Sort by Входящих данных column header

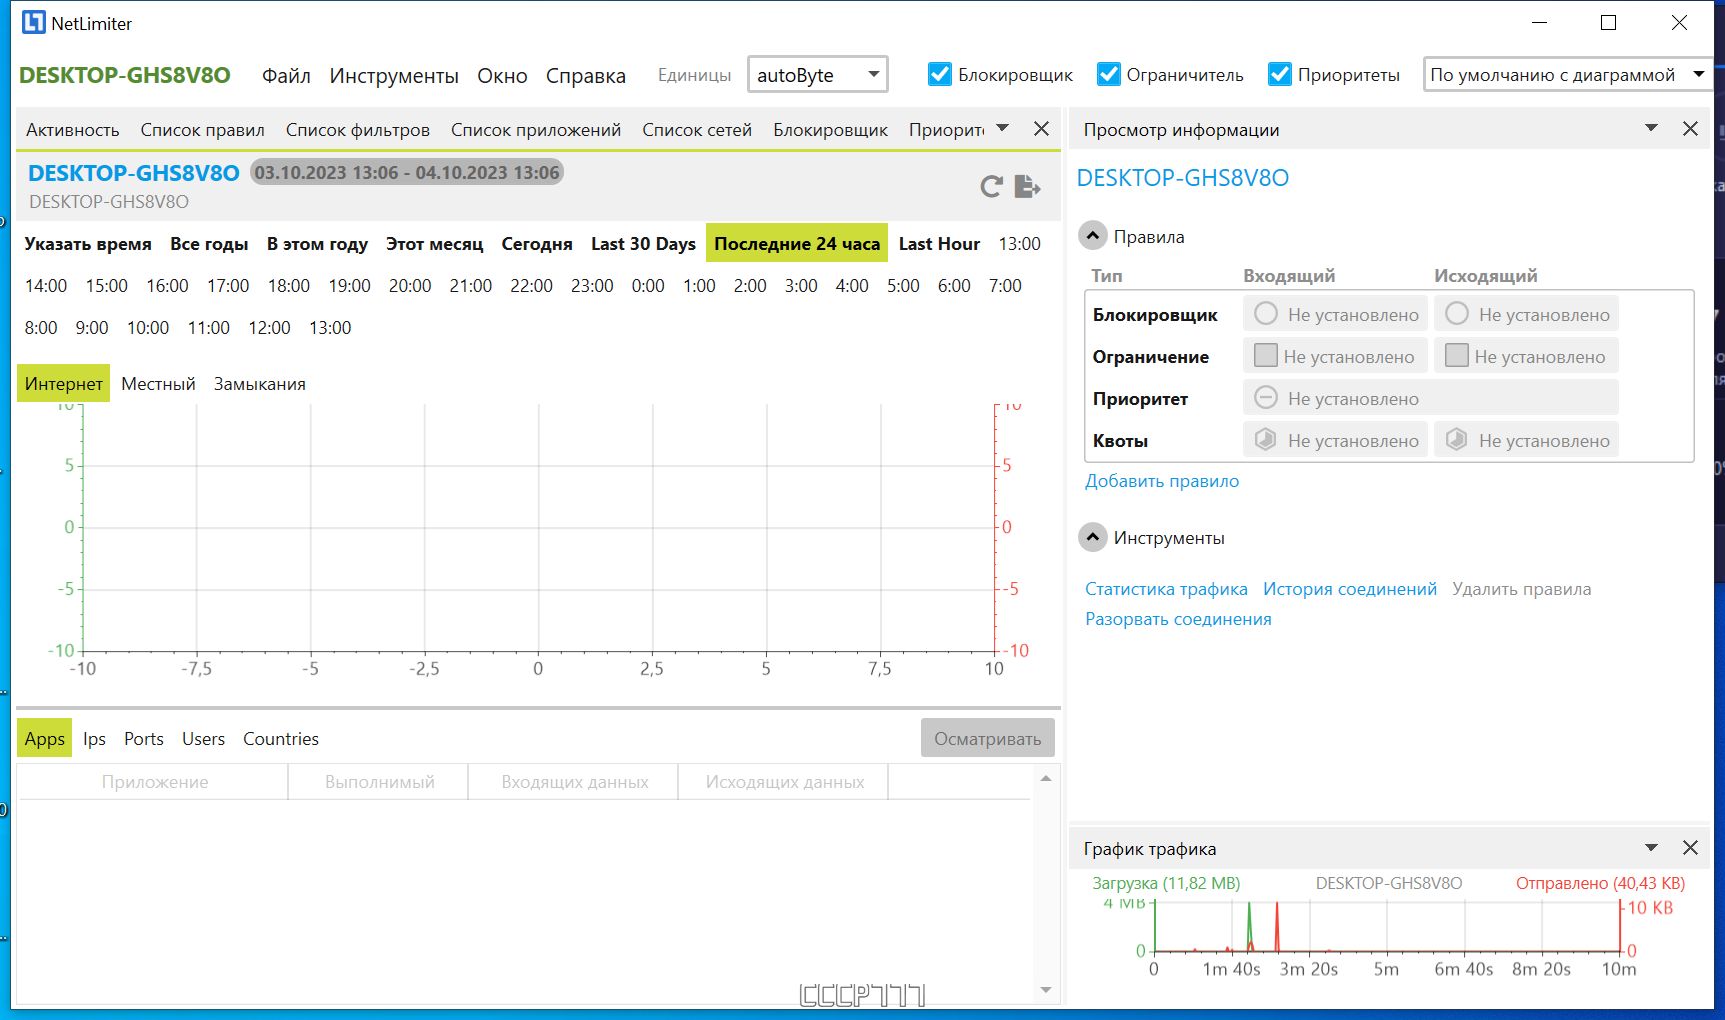pos(574,782)
